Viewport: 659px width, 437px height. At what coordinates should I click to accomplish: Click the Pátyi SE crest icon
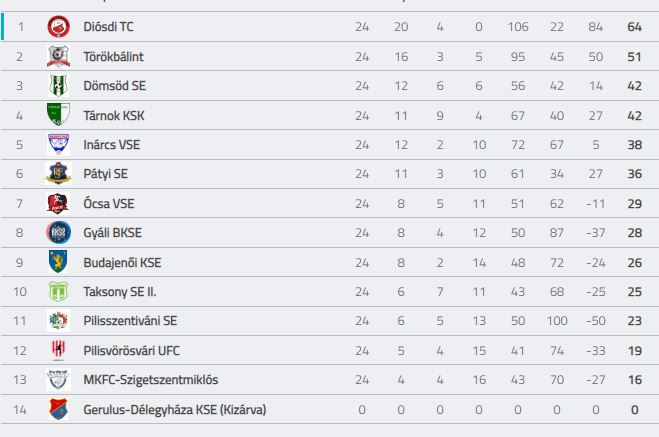coord(58,174)
